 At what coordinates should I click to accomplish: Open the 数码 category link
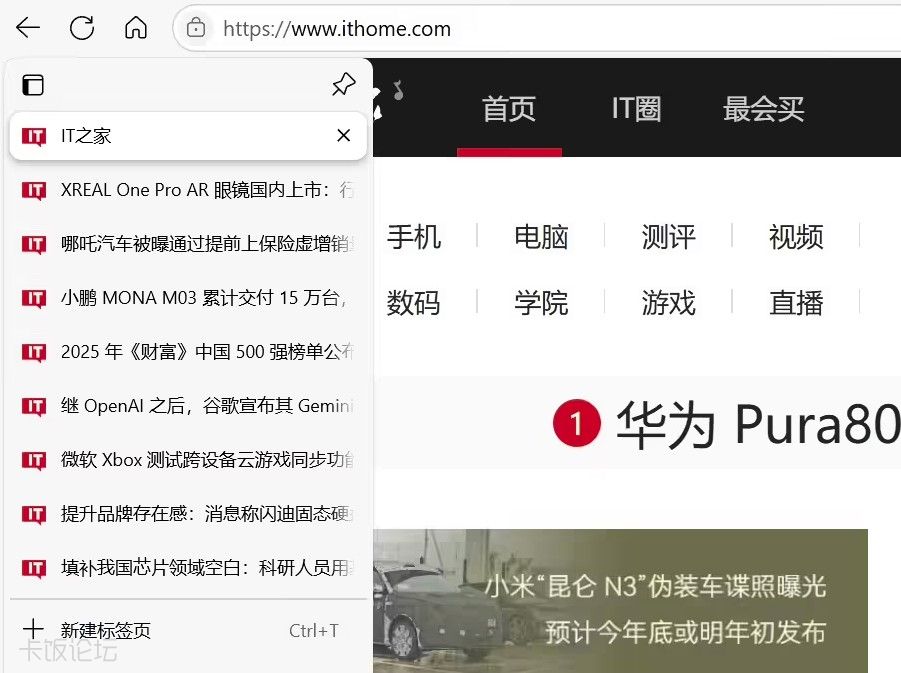pyautogui.click(x=414, y=302)
